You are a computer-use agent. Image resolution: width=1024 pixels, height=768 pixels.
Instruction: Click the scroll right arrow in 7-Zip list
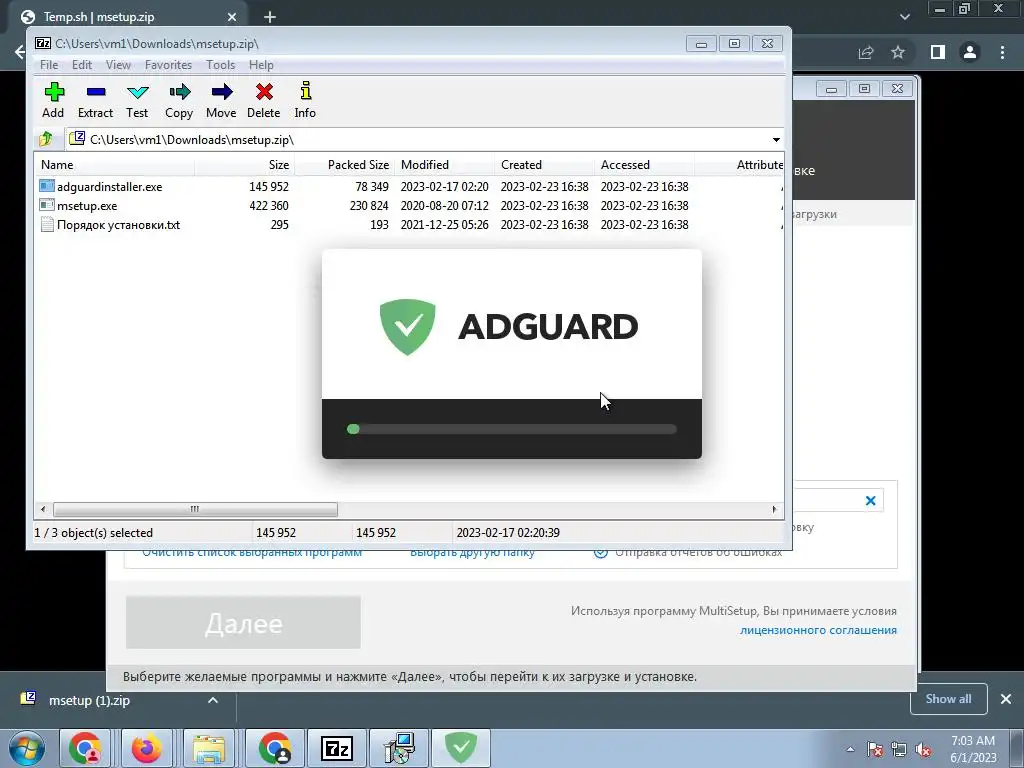click(x=775, y=509)
